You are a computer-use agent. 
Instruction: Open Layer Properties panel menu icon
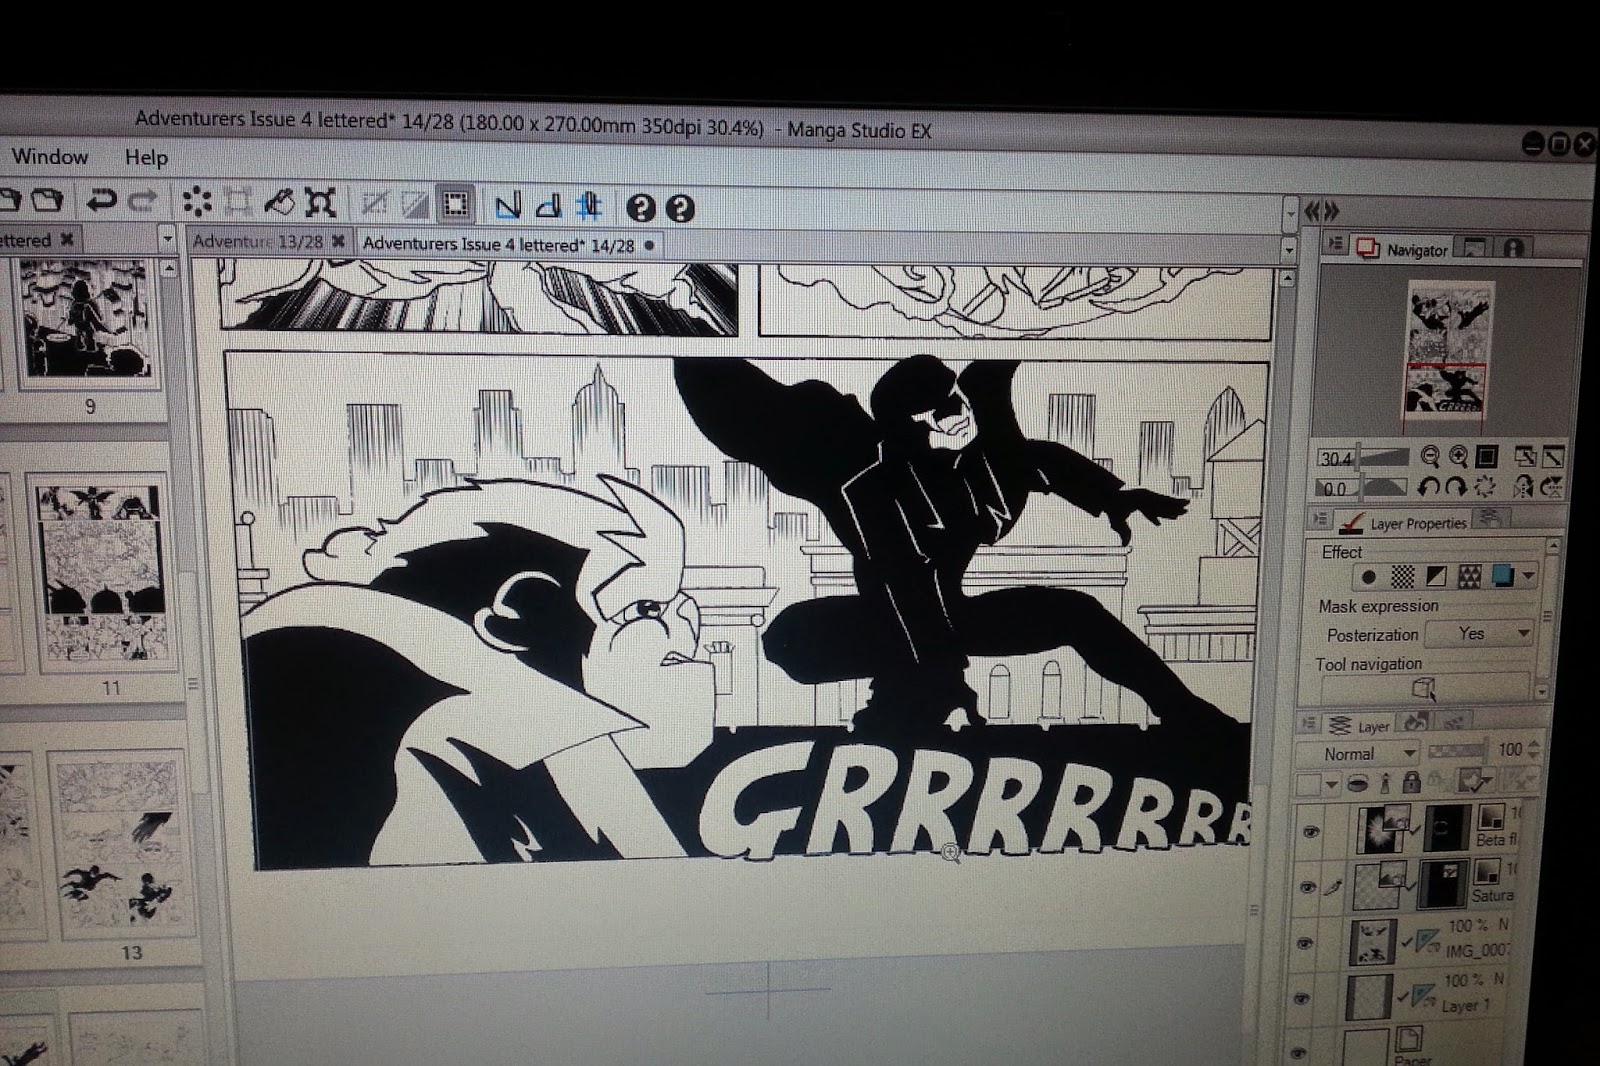click(x=1320, y=519)
